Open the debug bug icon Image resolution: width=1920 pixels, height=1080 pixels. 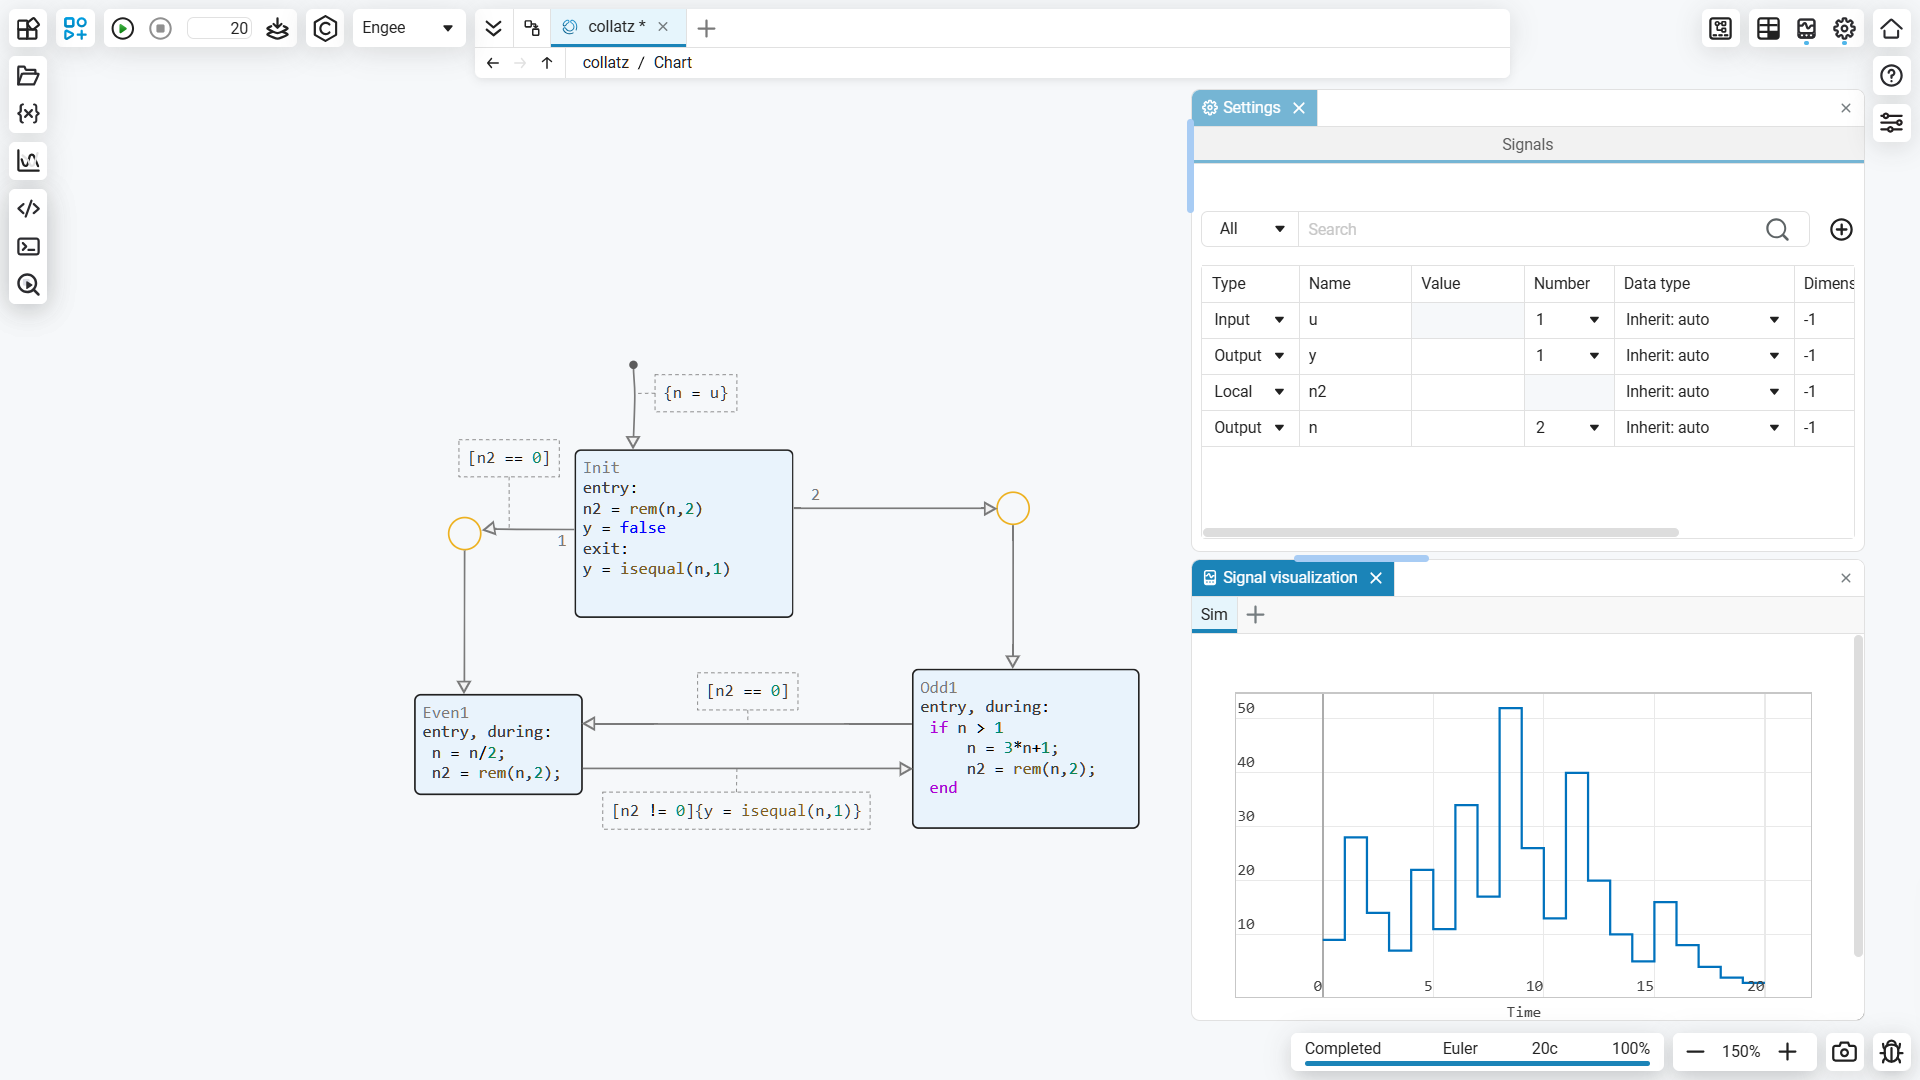point(1891,1052)
